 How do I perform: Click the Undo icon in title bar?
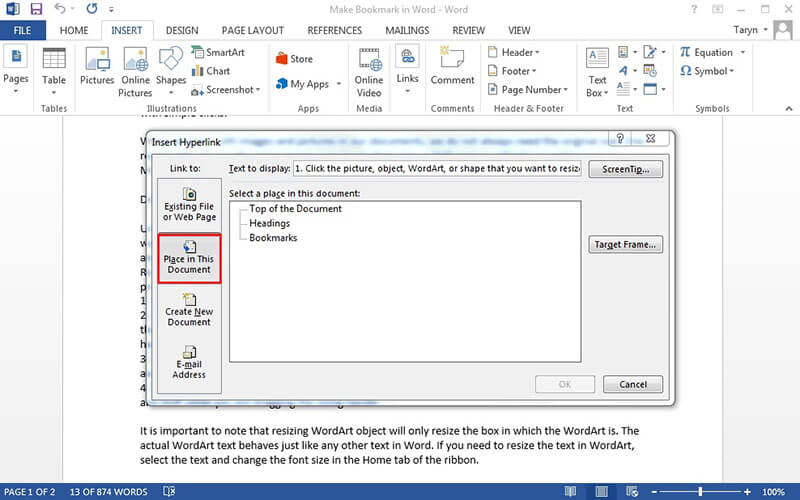click(x=60, y=9)
